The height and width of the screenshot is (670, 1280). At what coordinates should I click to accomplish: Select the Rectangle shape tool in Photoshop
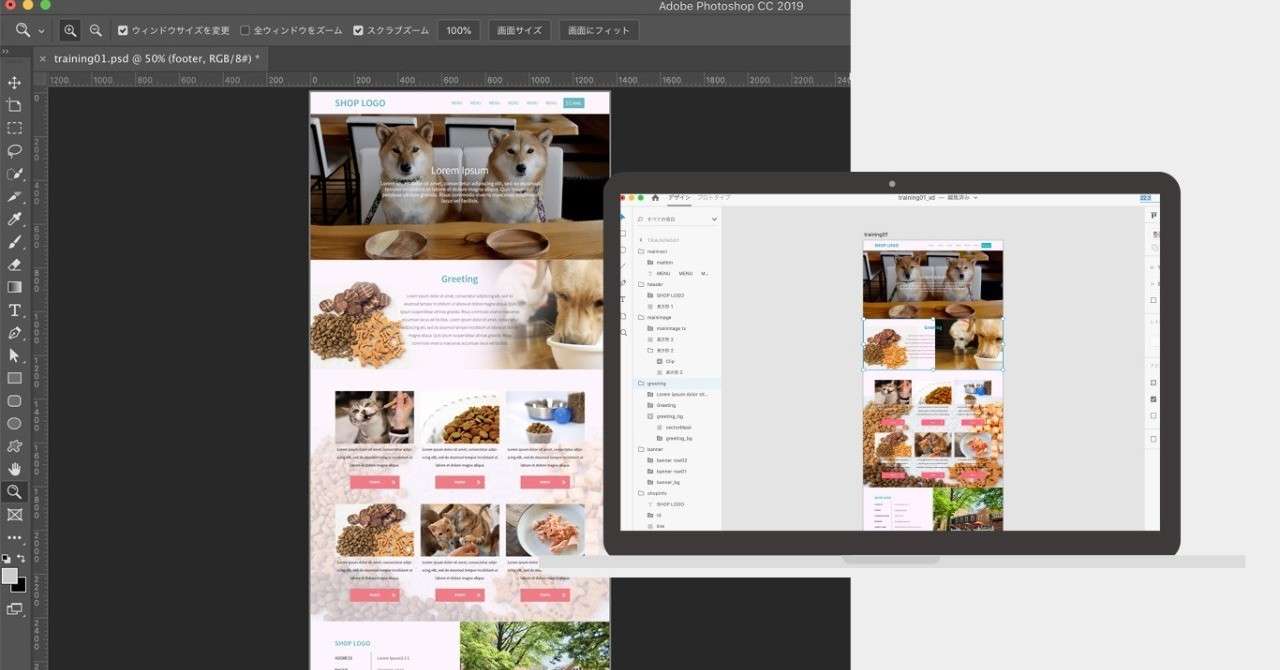pos(14,378)
